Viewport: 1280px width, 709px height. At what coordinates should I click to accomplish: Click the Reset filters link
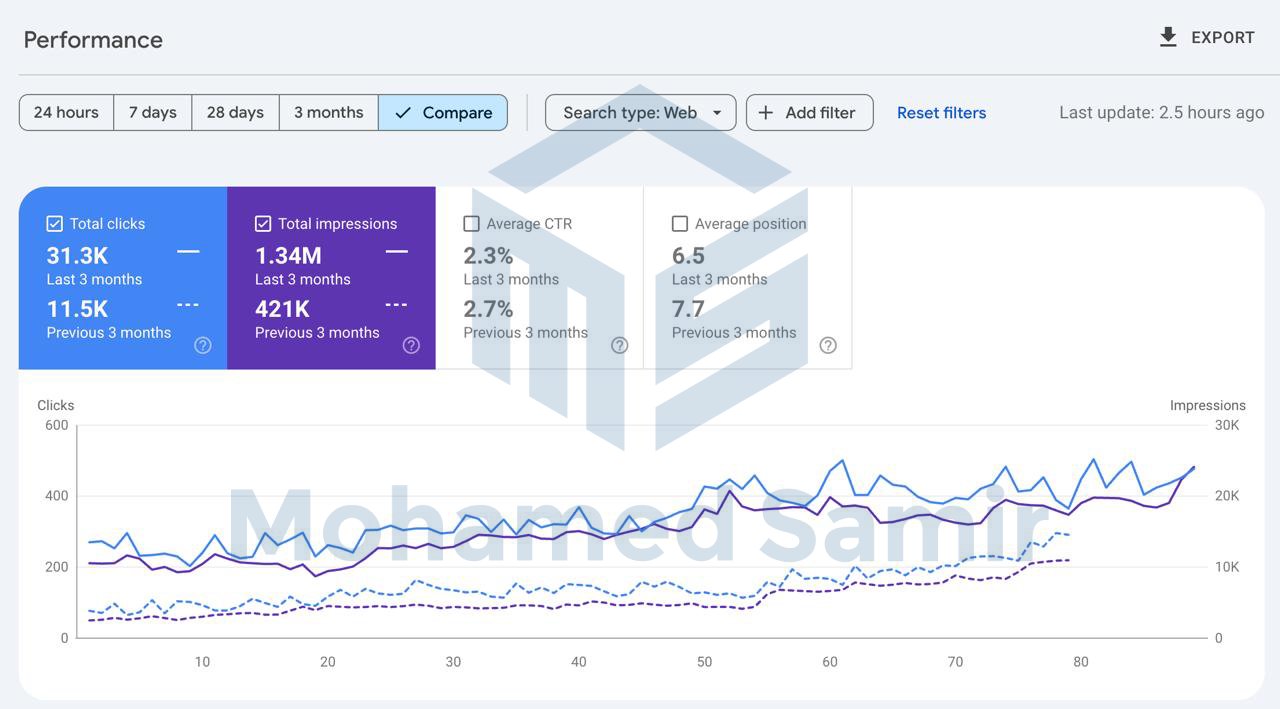point(941,113)
